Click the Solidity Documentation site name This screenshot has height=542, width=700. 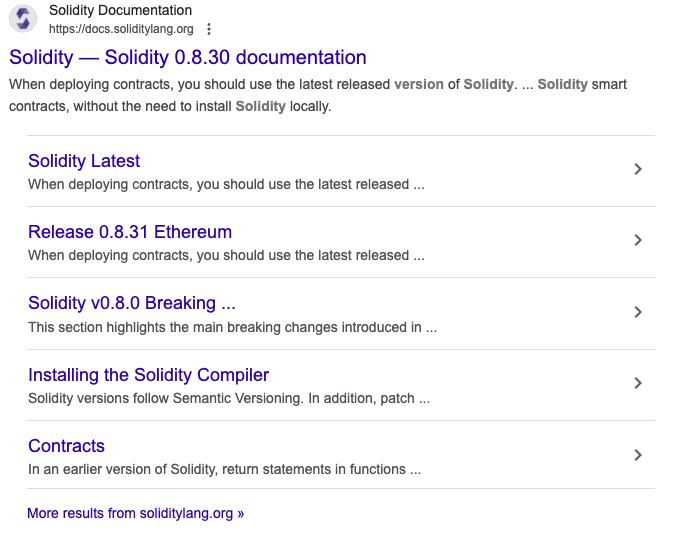(121, 10)
